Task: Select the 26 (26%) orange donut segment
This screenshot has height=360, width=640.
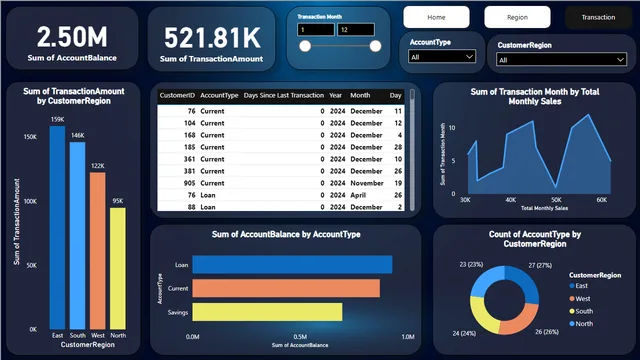Action: click(521, 320)
